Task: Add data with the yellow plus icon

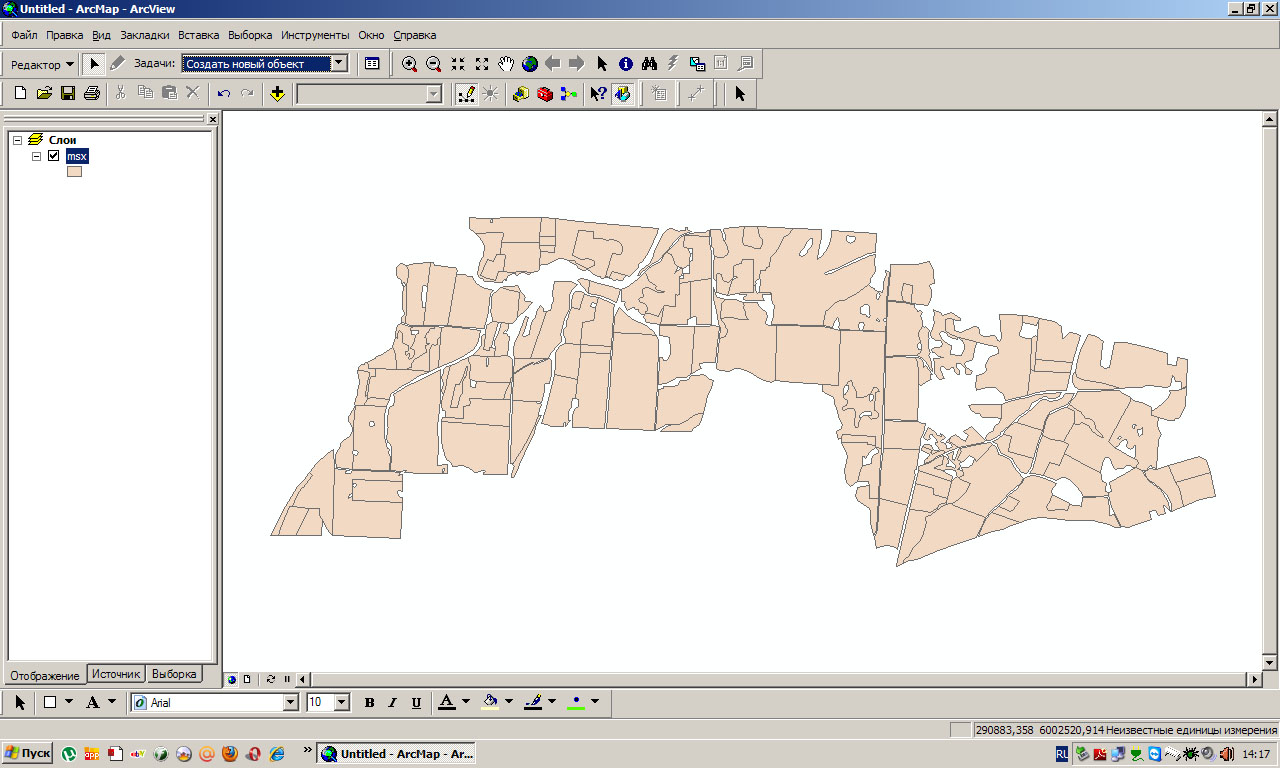Action: (277, 93)
